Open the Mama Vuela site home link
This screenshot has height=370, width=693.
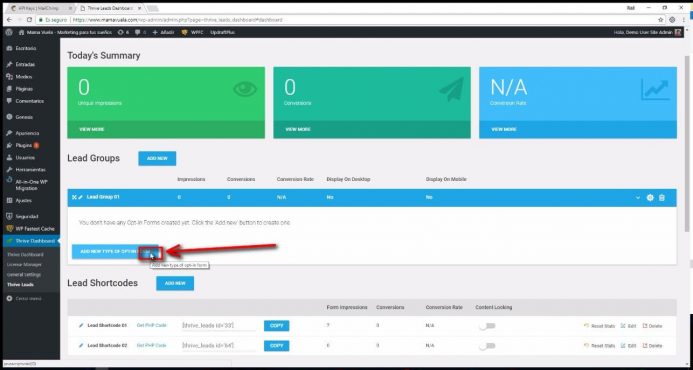point(65,32)
